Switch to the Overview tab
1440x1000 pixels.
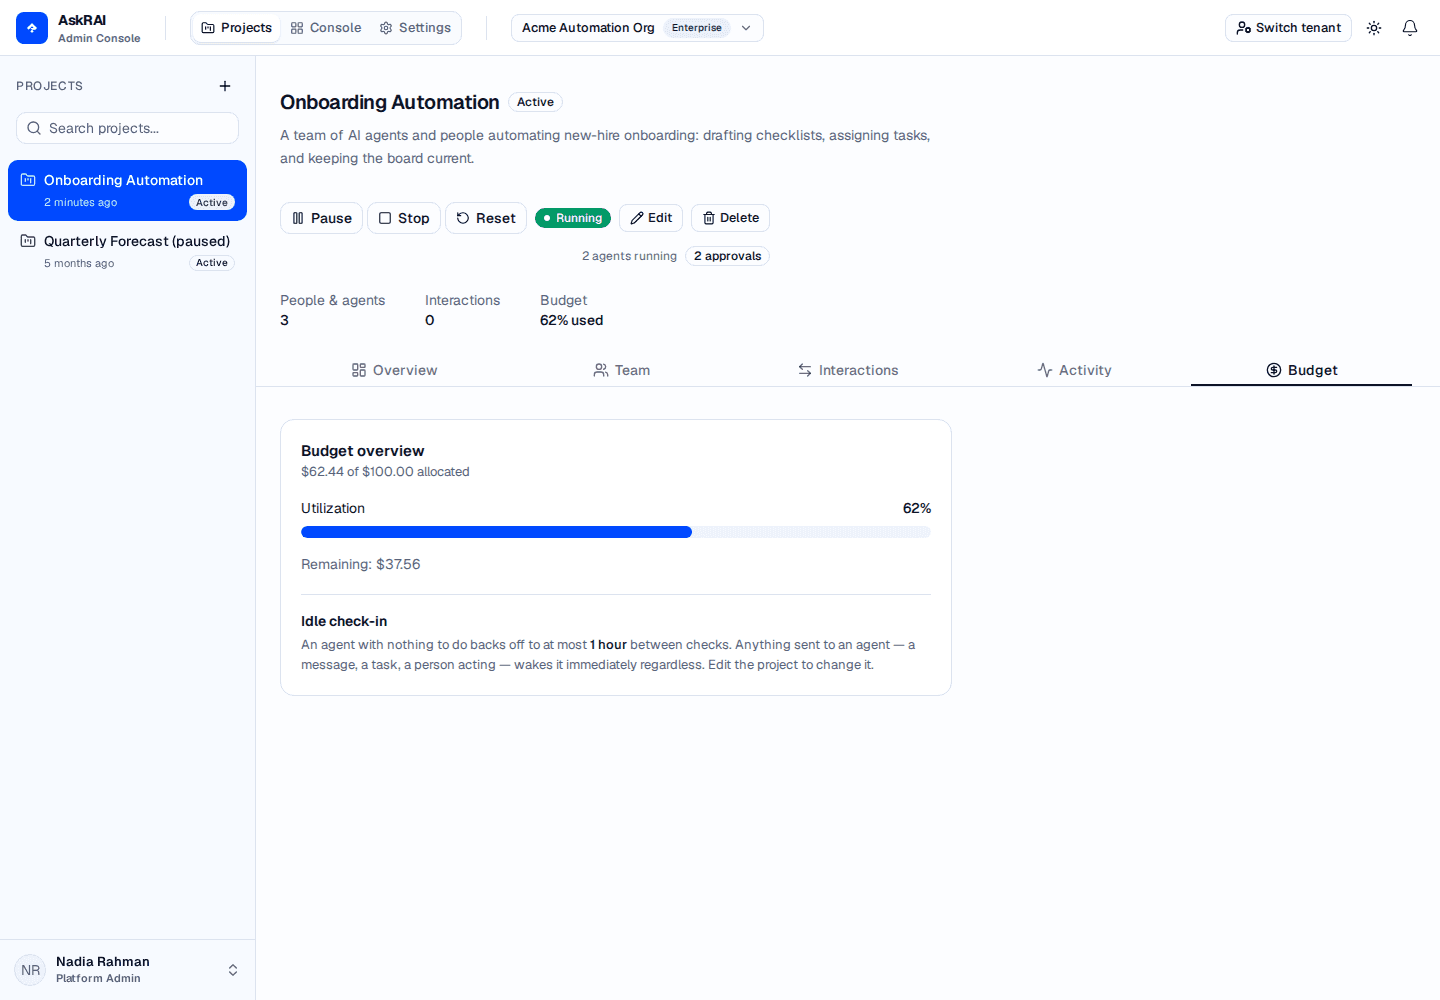(394, 370)
